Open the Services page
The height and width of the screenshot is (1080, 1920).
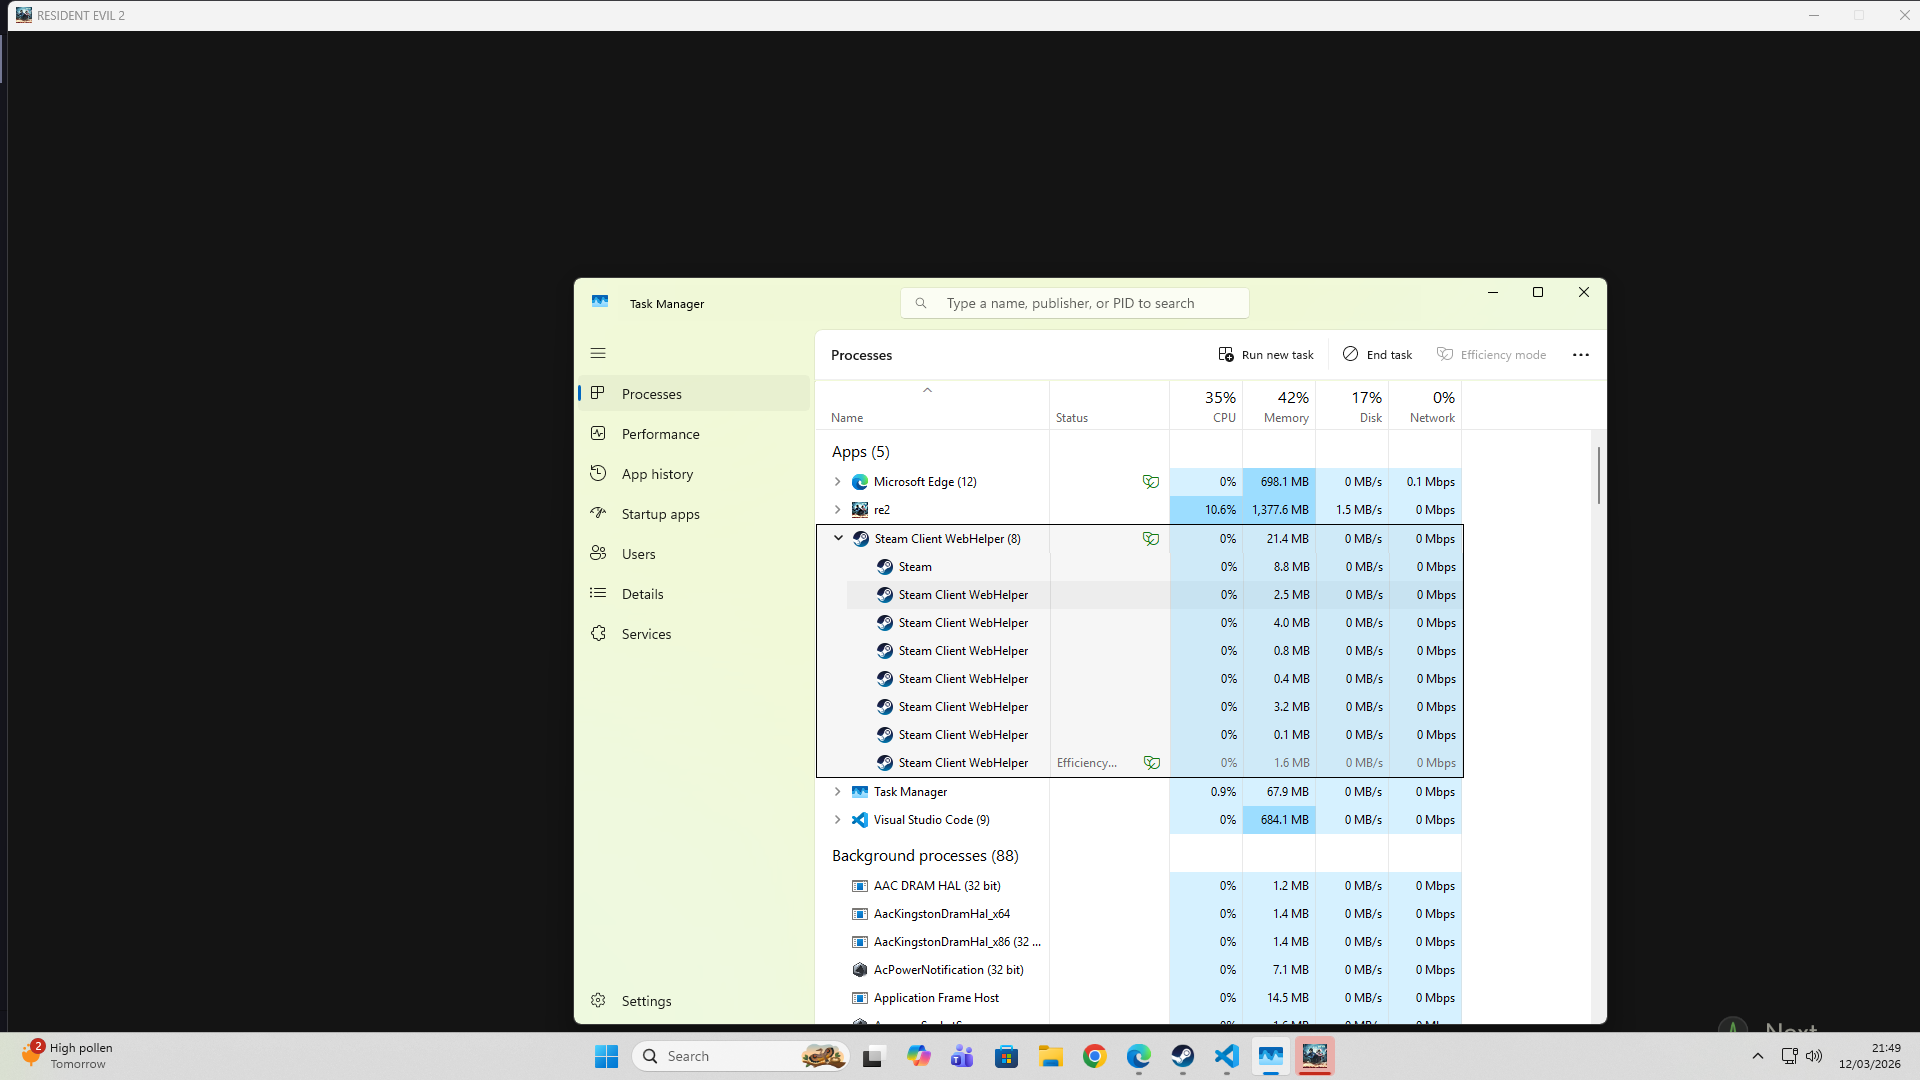point(646,634)
